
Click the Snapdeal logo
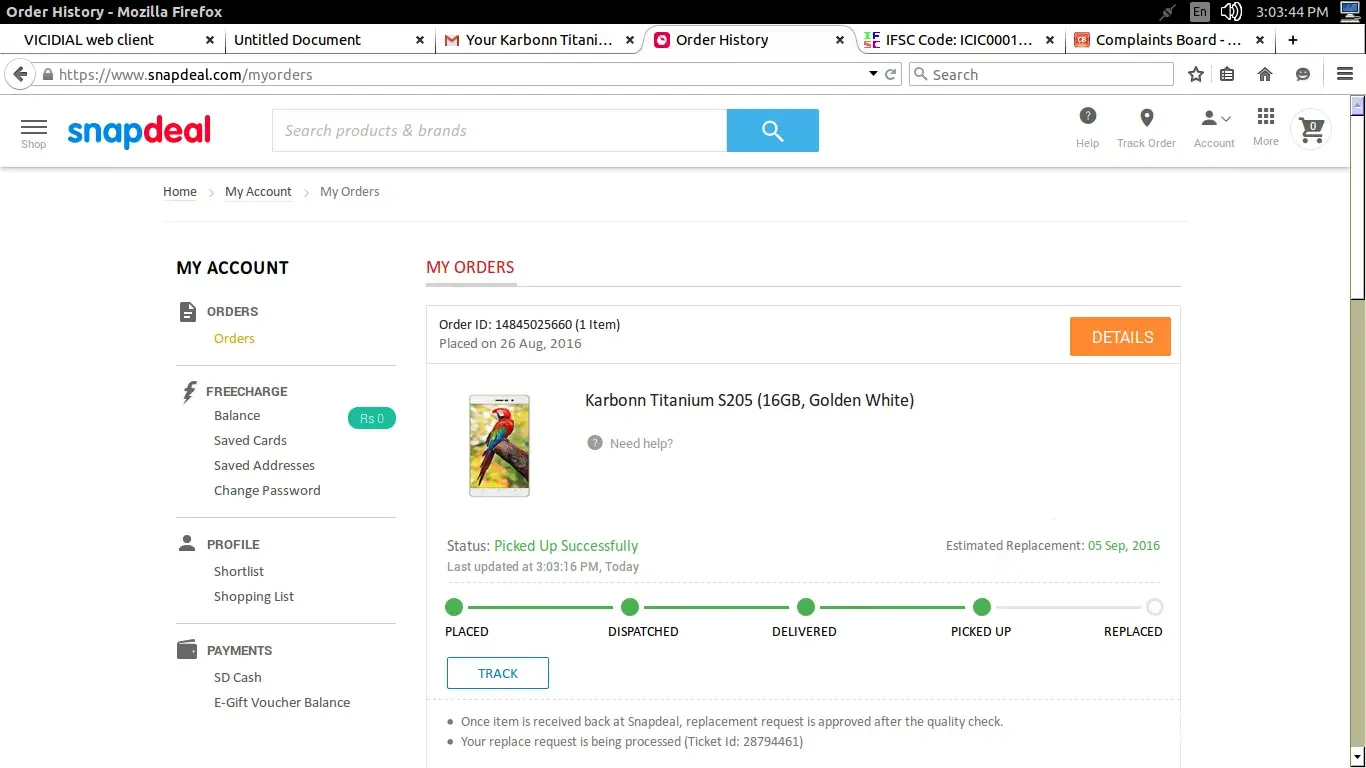click(x=139, y=131)
